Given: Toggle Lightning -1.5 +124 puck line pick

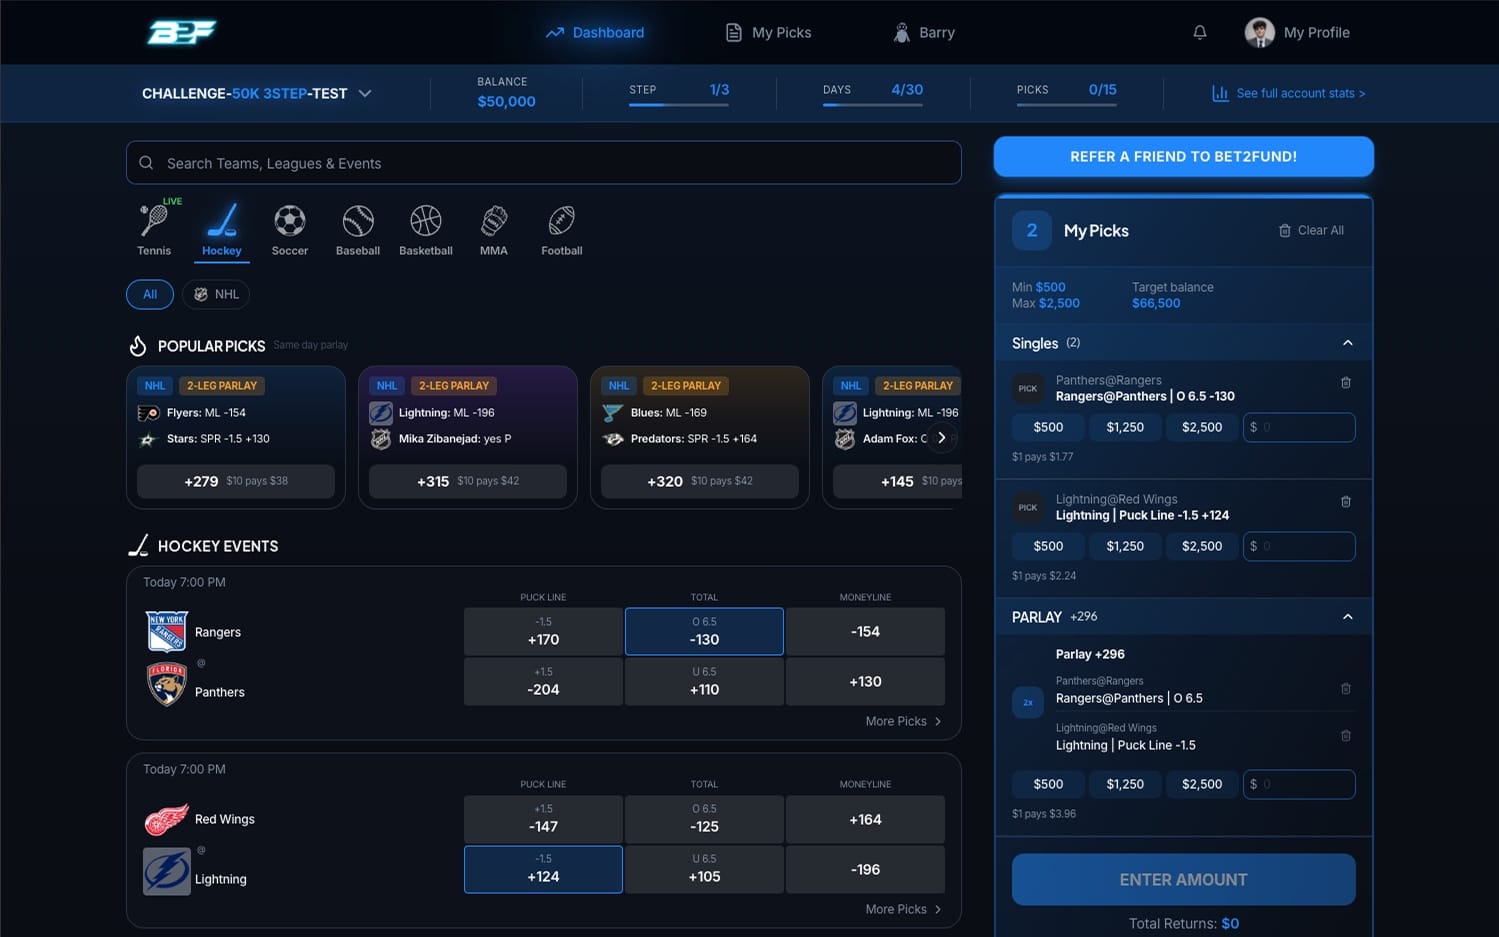Looking at the screenshot, I should (543, 869).
